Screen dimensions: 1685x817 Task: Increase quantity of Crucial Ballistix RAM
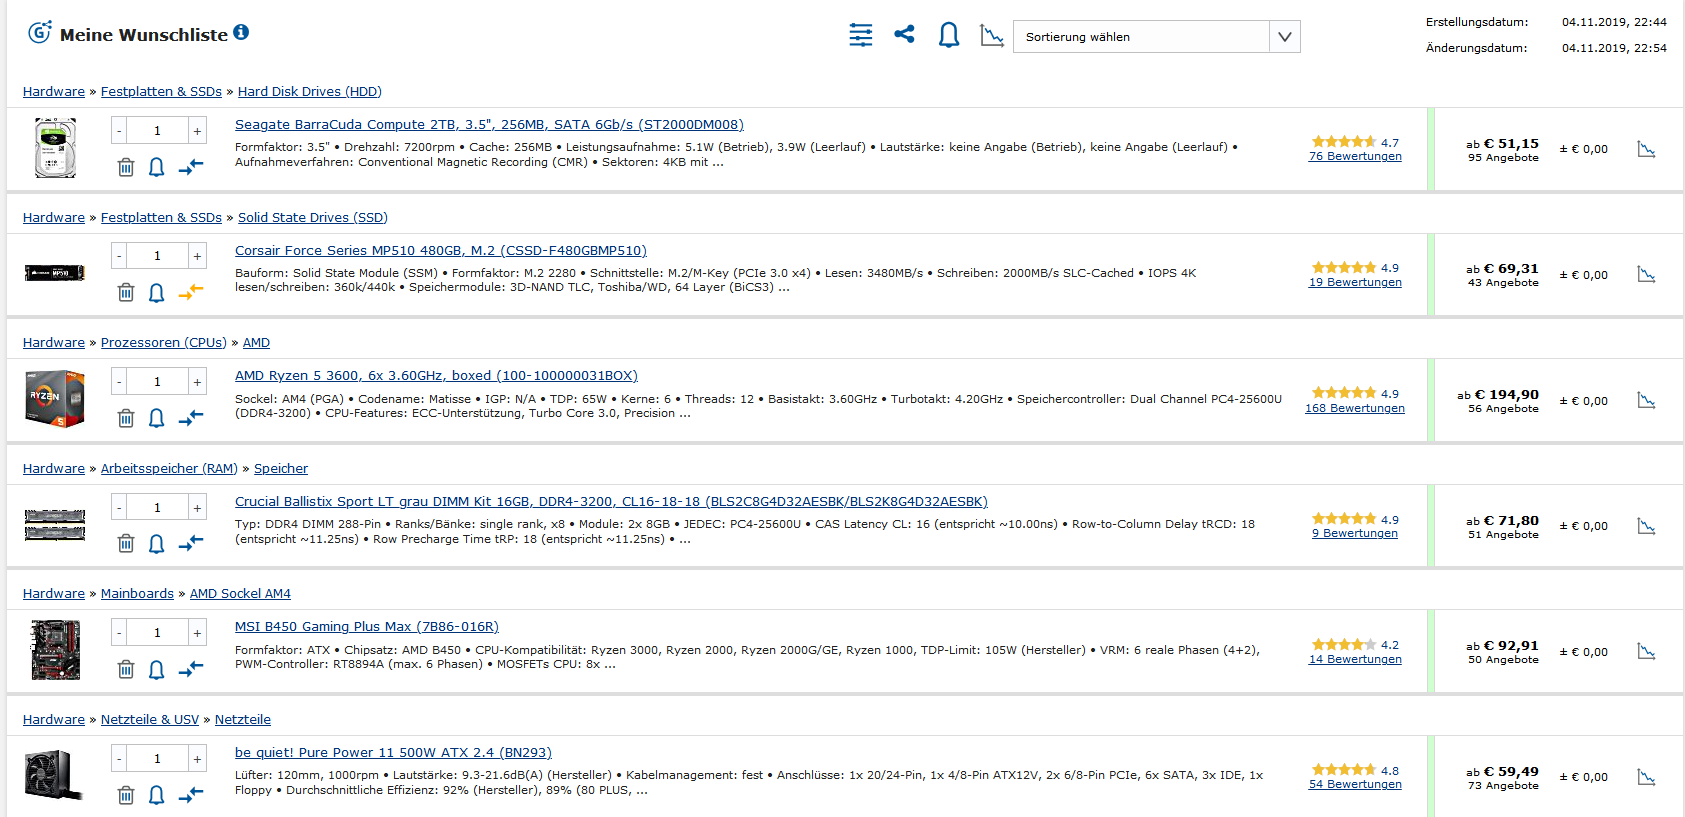click(197, 507)
